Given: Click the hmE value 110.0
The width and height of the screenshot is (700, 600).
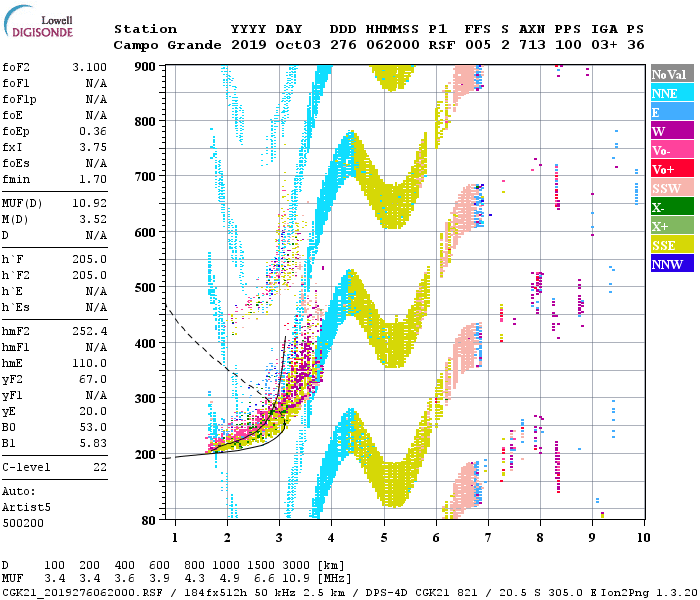Looking at the screenshot, I should pyautogui.click(x=89, y=363).
